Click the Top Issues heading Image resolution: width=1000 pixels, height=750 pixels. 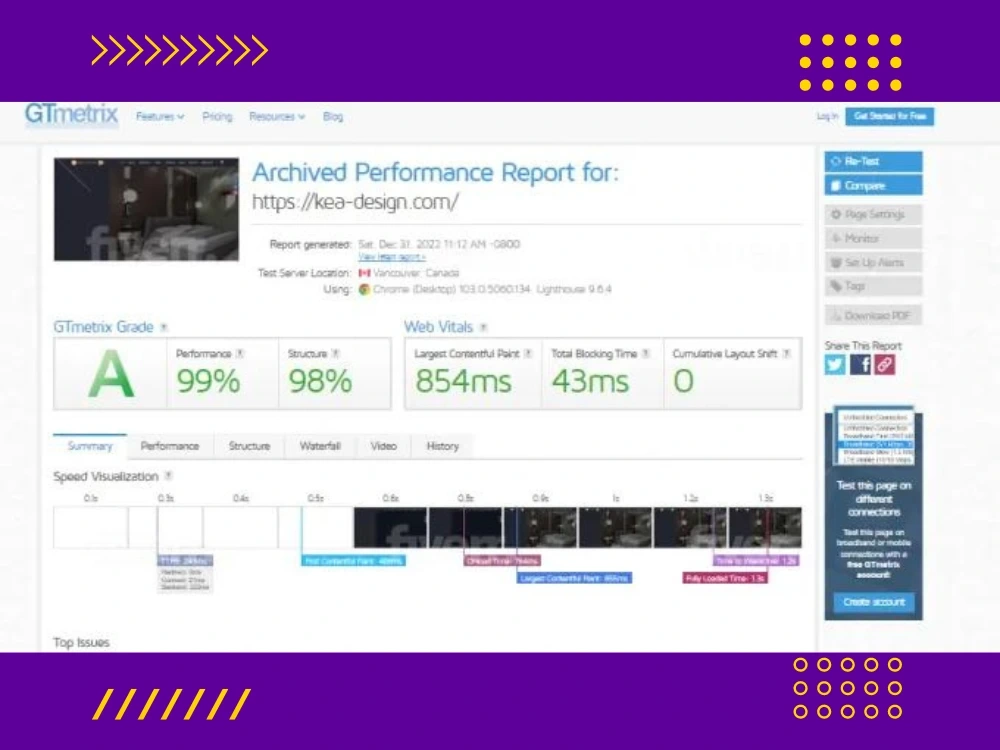click(81, 642)
